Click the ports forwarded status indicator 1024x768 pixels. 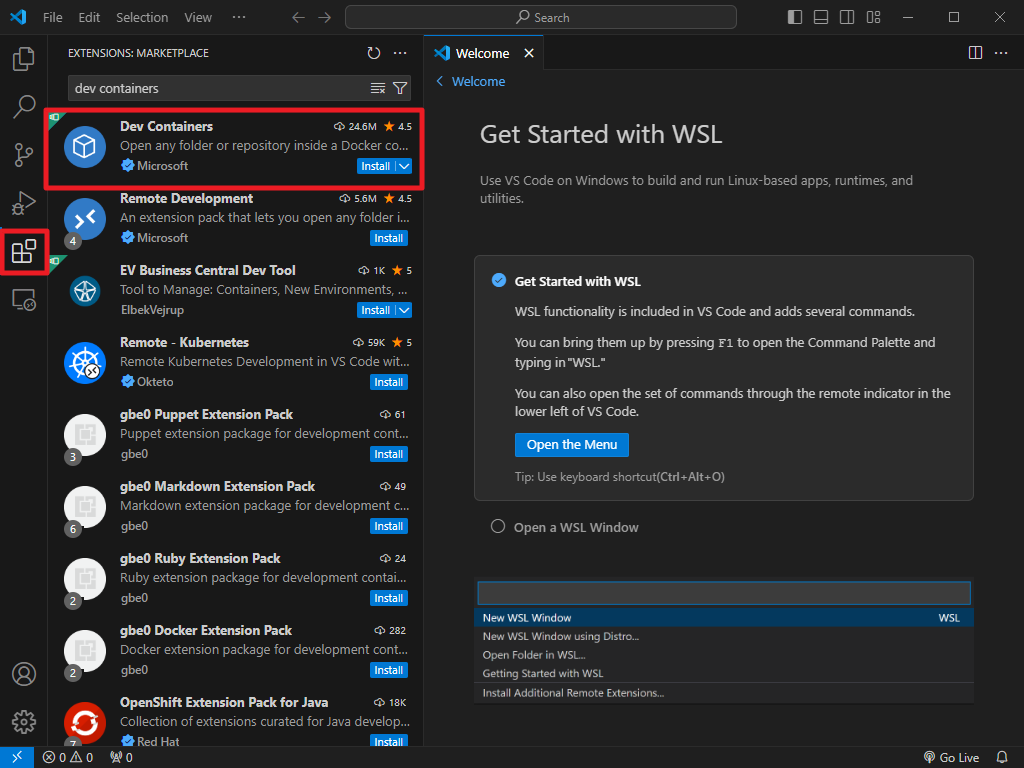[121, 758]
